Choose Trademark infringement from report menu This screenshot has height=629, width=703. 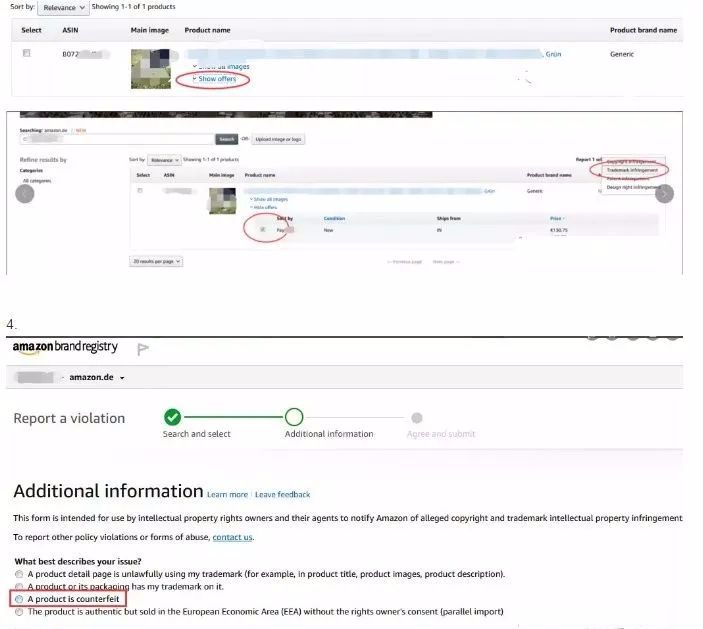[x=632, y=170]
